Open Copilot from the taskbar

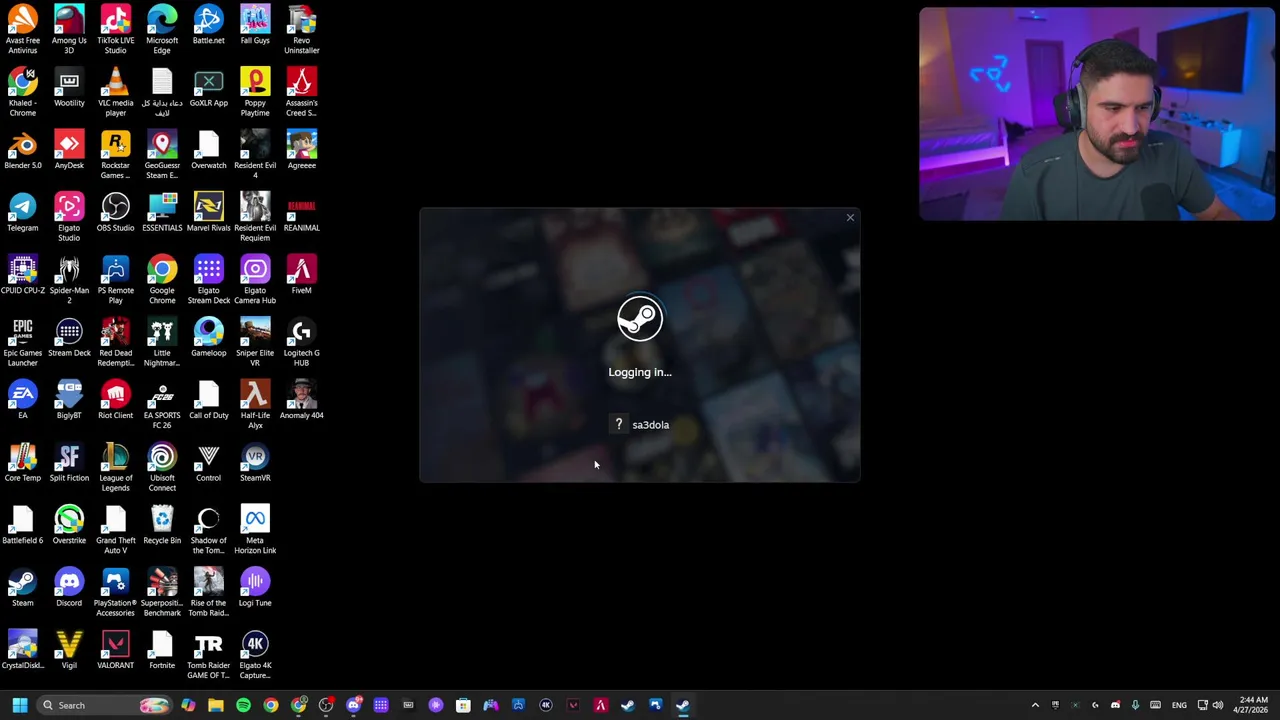188,705
